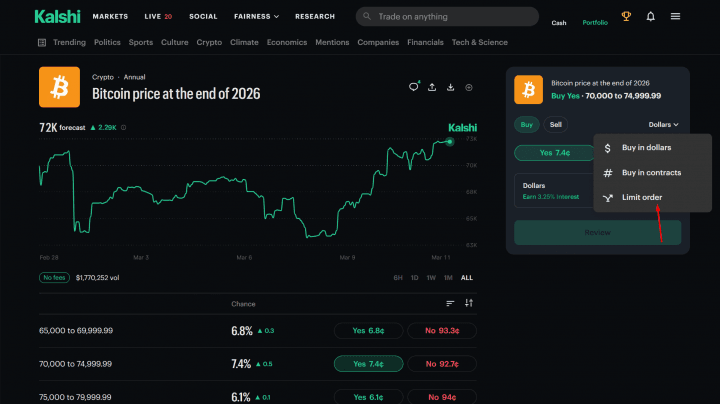Image resolution: width=720 pixels, height=404 pixels.
Task: Open the trophy leaderboard icon
Action: [626, 17]
